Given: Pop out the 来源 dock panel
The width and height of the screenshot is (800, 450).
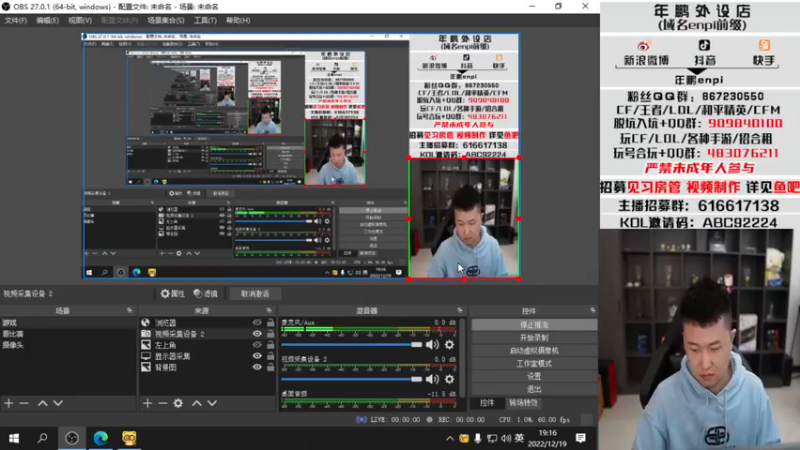Looking at the screenshot, I should point(269,310).
